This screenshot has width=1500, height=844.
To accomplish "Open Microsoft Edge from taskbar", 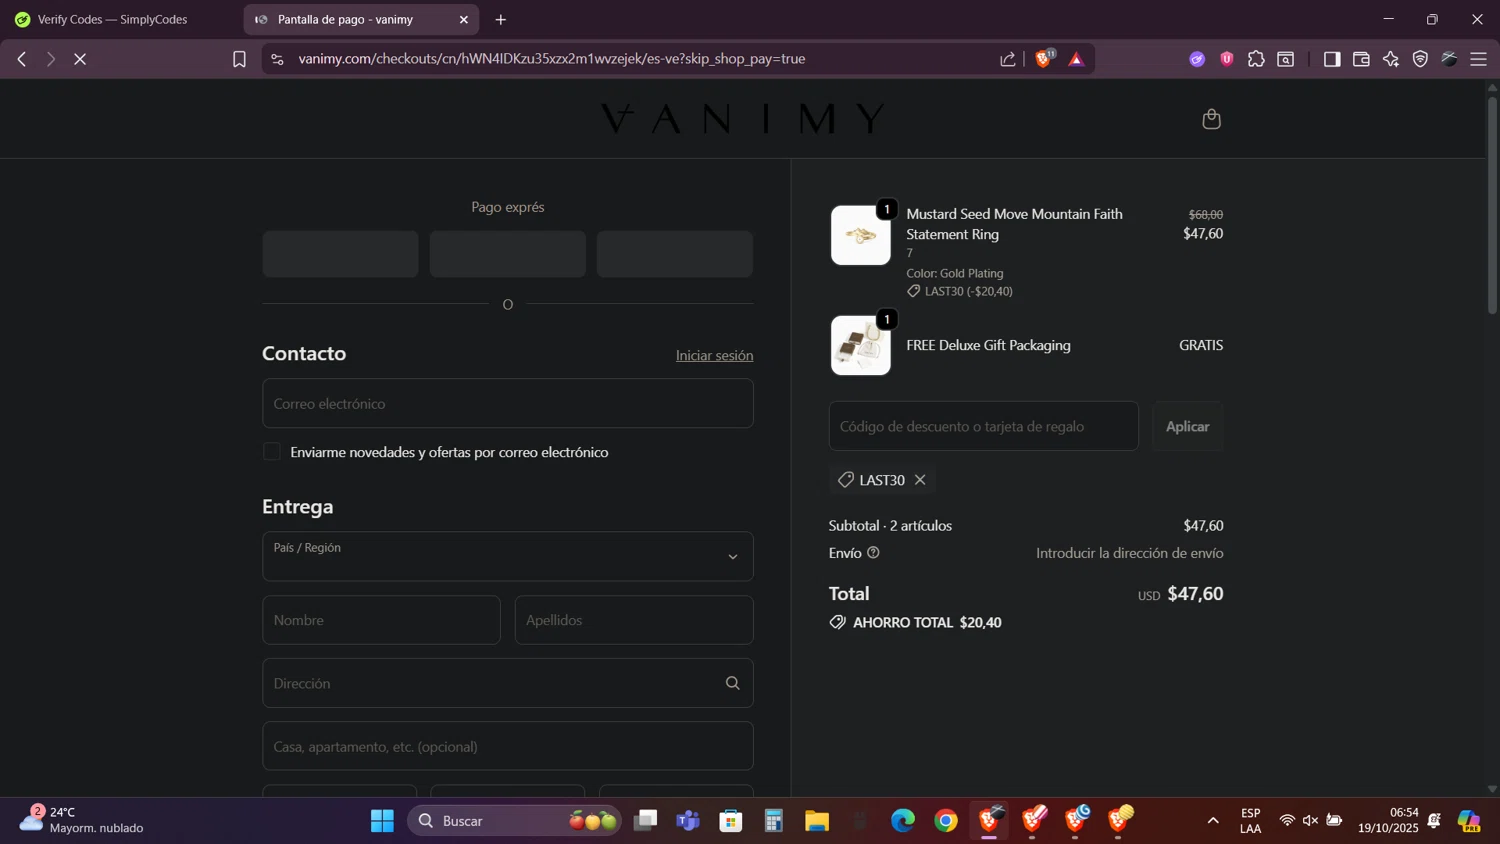I will 903,821.
